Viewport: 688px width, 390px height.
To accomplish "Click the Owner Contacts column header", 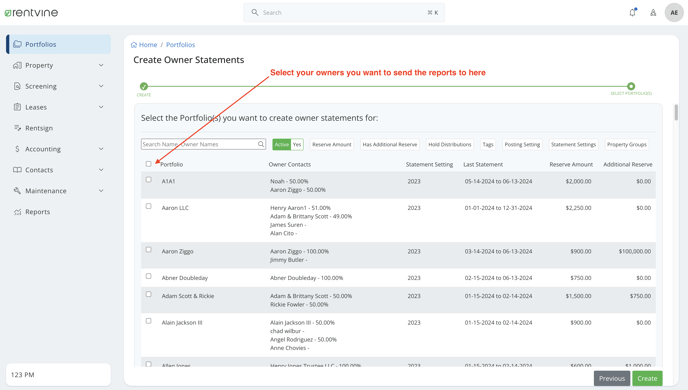I will (x=290, y=164).
